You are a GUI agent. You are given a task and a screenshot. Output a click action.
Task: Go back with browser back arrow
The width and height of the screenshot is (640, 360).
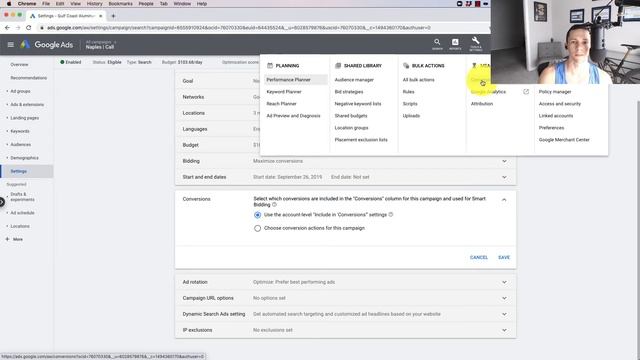click(x=7, y=28)
